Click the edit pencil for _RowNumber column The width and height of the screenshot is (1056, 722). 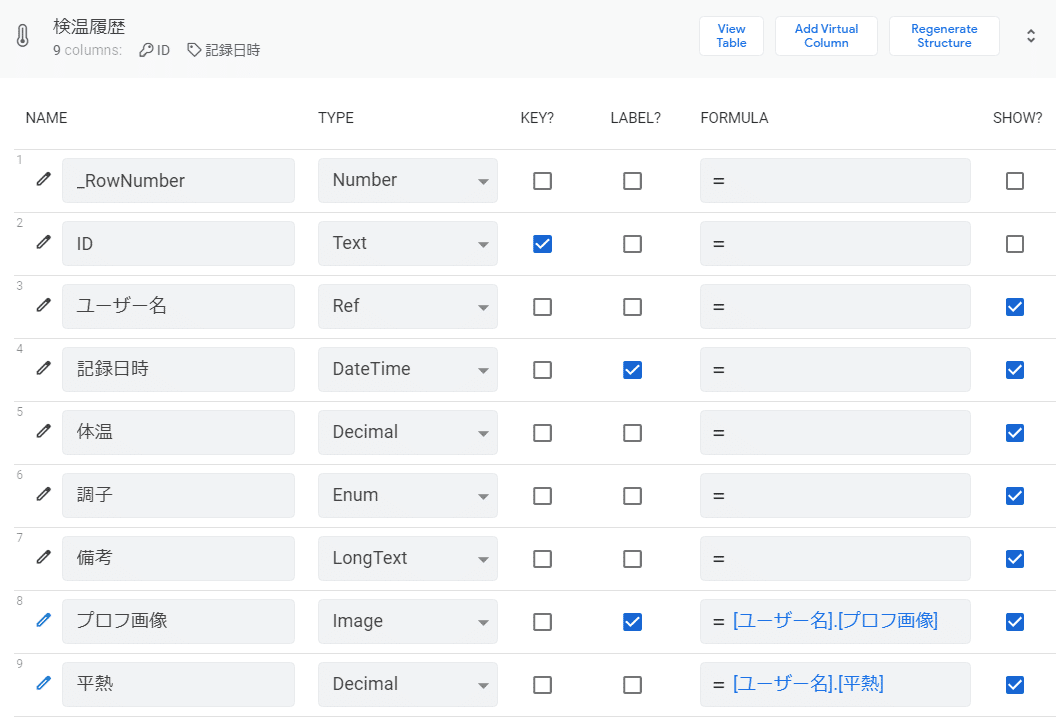coord(43,180)
